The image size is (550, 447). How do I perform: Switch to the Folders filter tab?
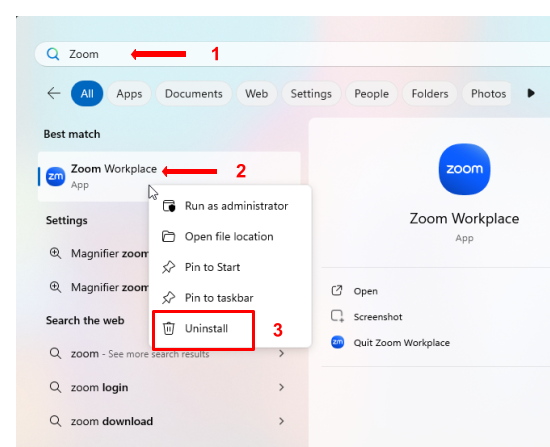430,94
